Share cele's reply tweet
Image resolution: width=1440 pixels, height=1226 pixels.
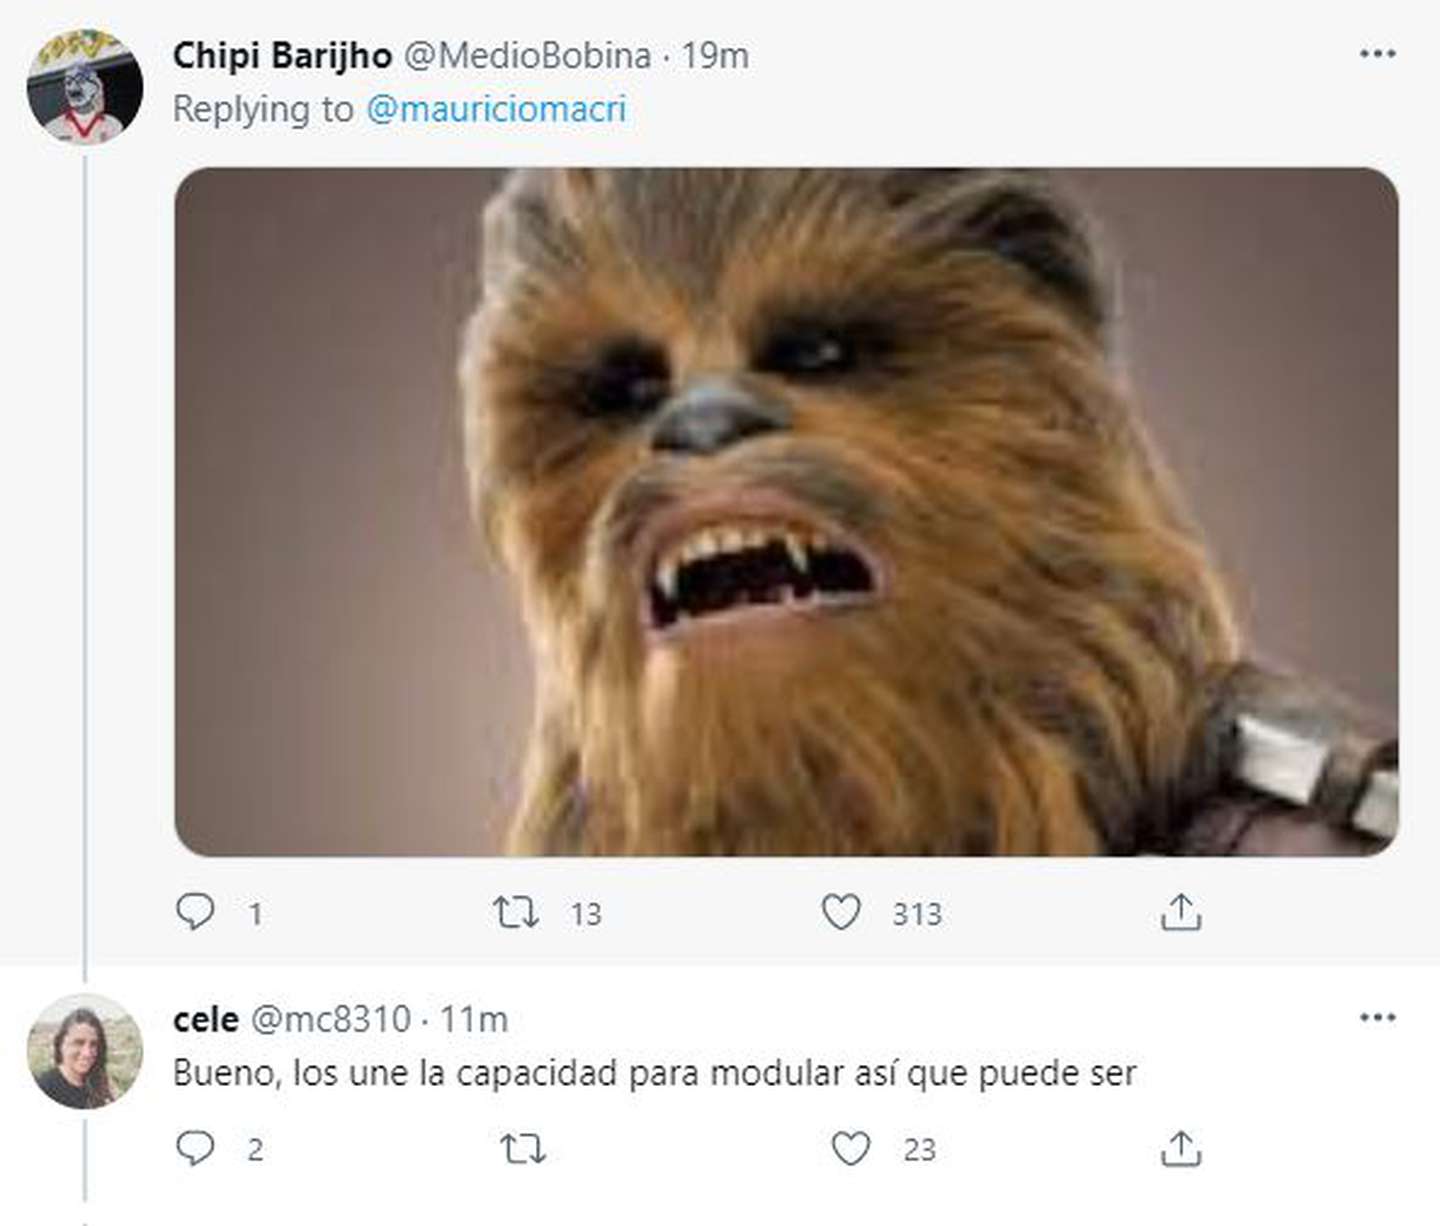pyautogui.click(x=1181, y=1149)
